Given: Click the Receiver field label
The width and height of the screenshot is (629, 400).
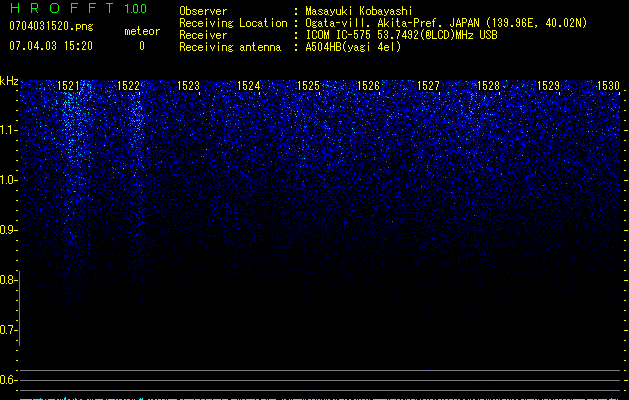Looking at the screenshot, I should tap(203, 35).
